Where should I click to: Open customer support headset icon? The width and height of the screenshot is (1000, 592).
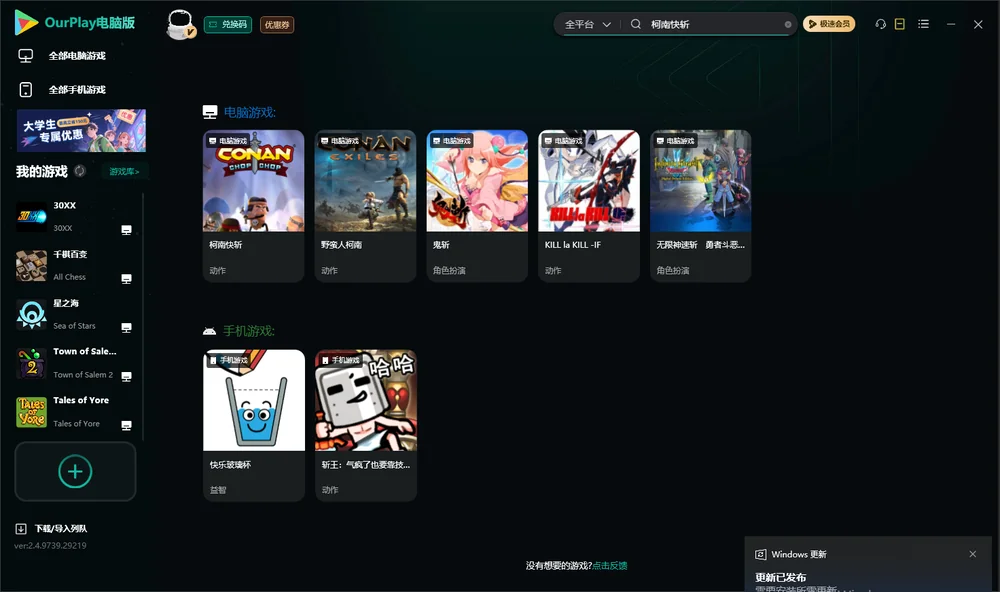880,24
